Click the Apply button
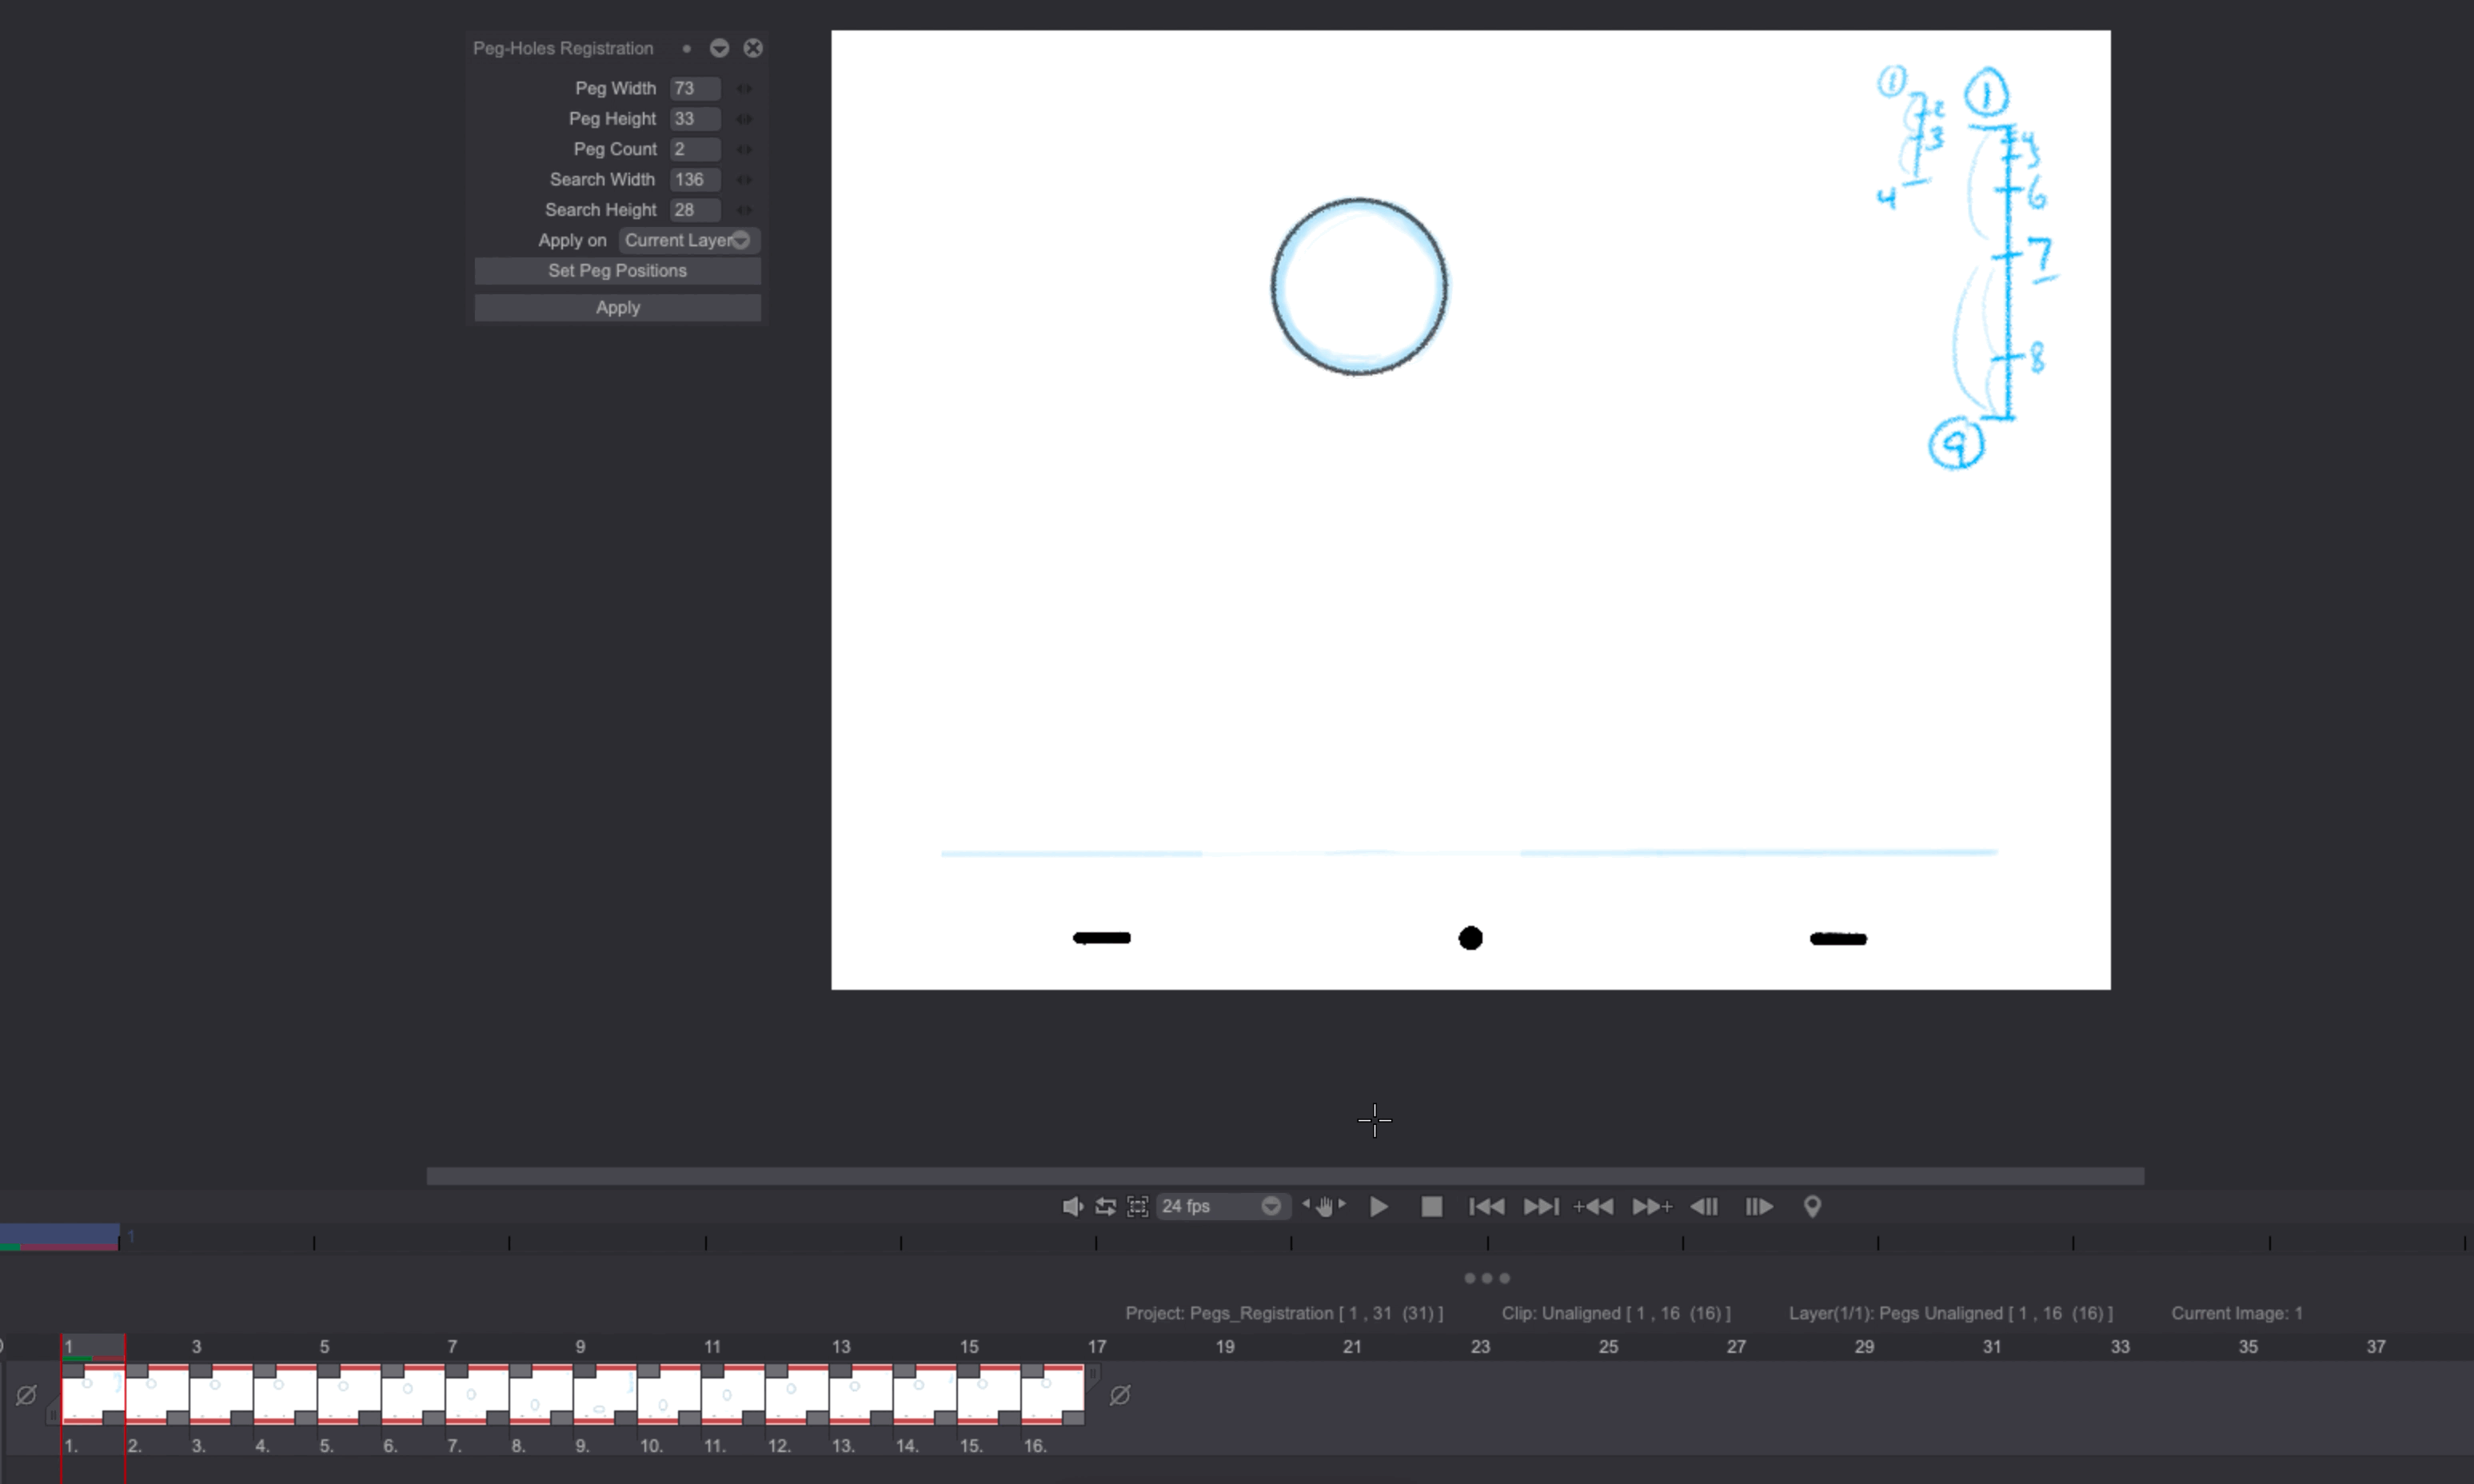This screenshot has height=1484, width=2474. (617, 307)
